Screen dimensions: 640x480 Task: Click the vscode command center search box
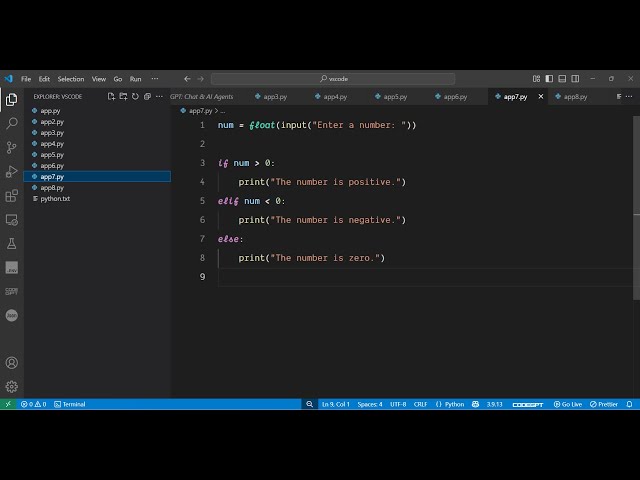click(333, 79)
